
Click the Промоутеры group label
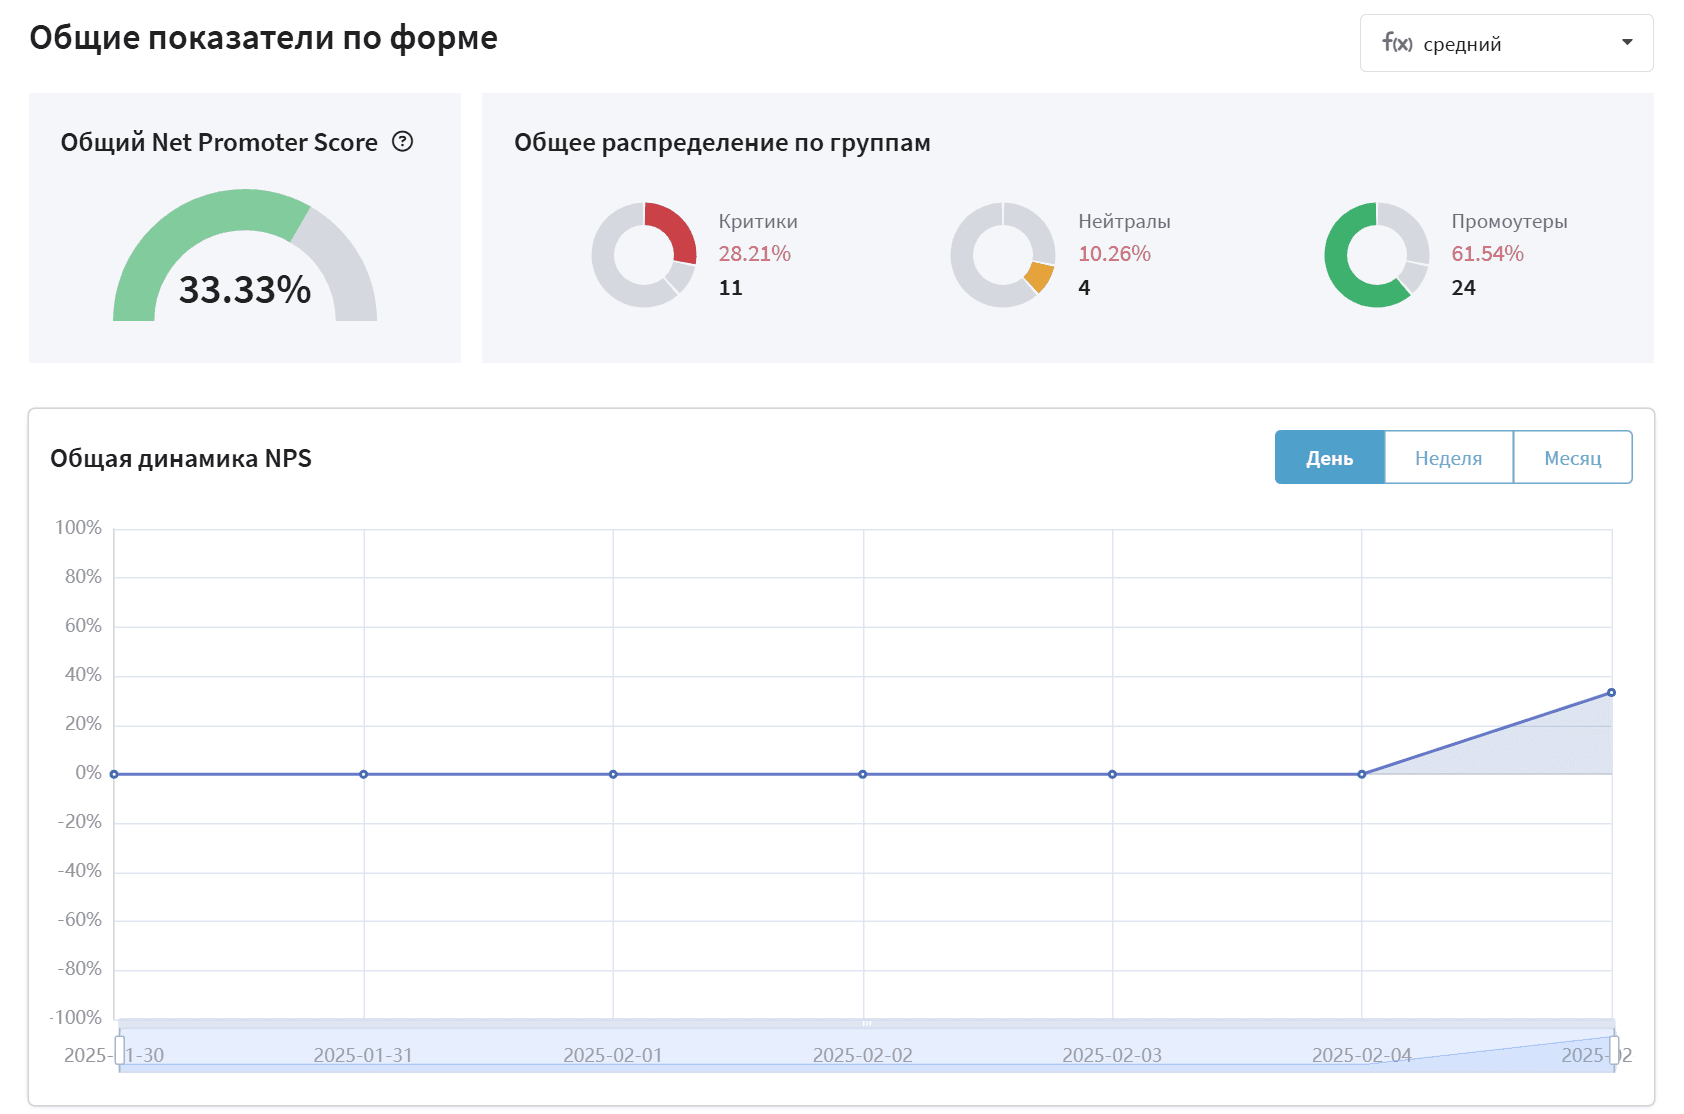tap(1509, 222)
